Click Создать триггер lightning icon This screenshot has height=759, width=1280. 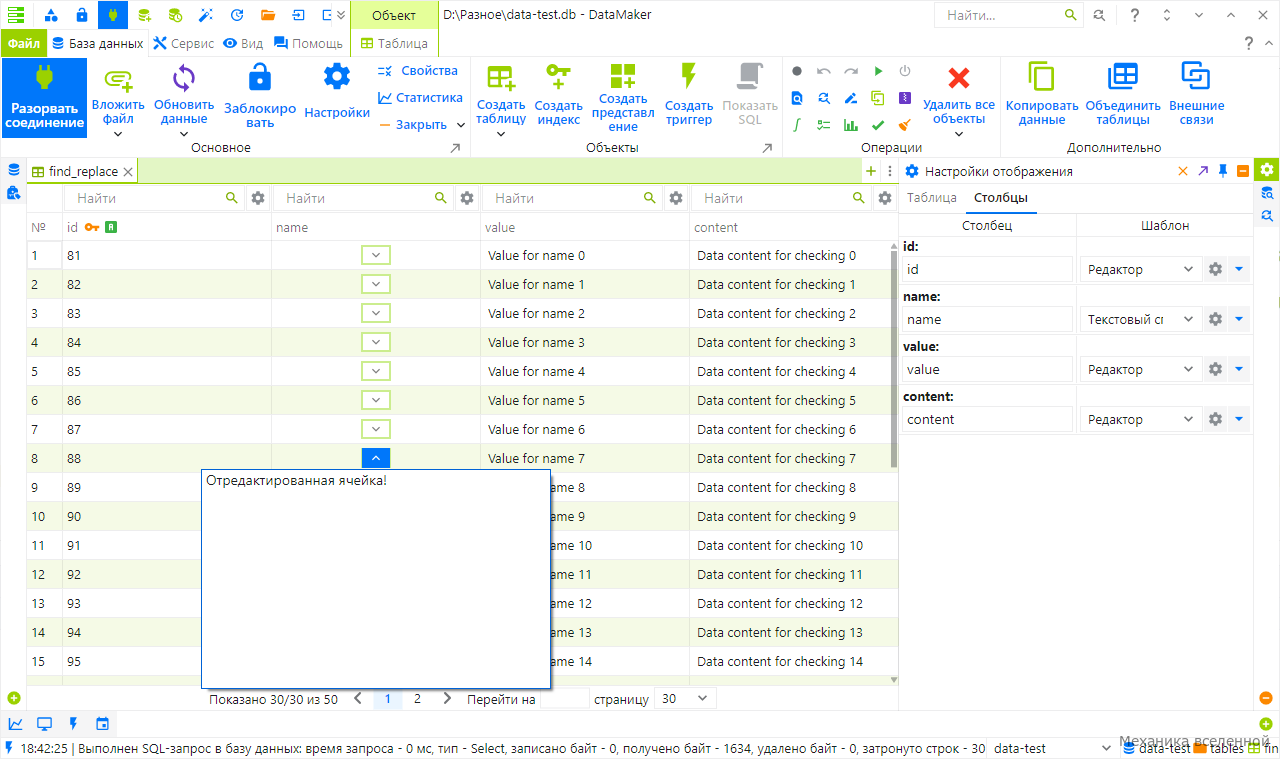(688, 78)
